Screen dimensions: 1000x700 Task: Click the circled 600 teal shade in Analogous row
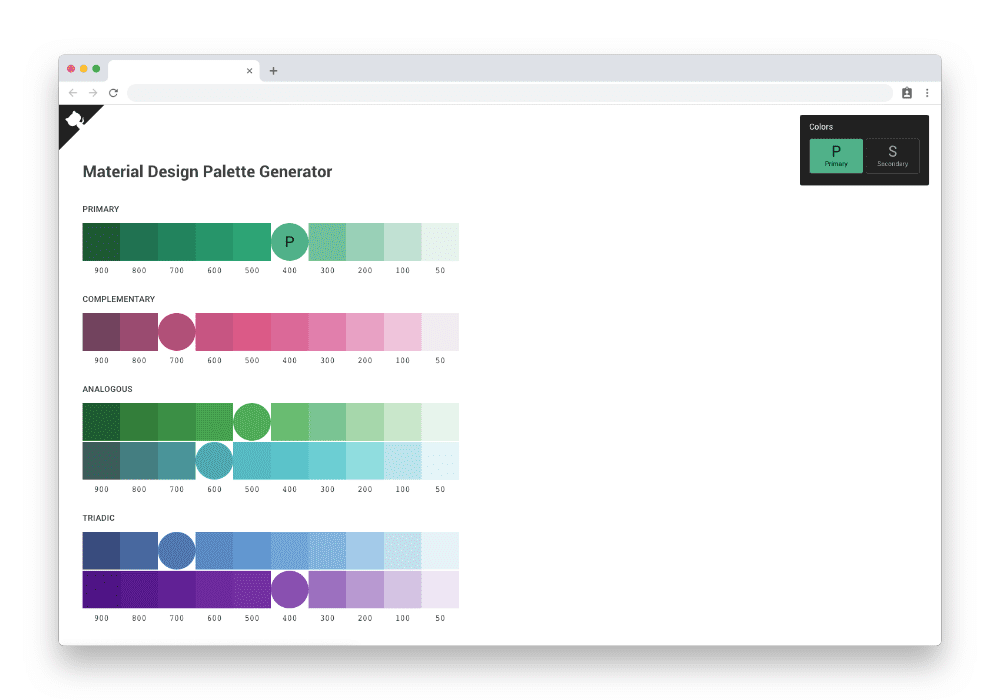[x=213, y=461]
